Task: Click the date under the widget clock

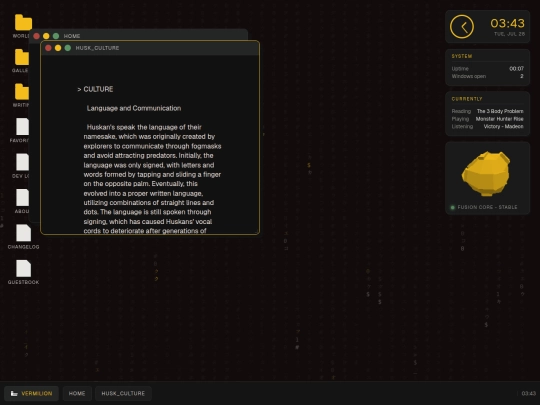Action: [x=509, y=34]
